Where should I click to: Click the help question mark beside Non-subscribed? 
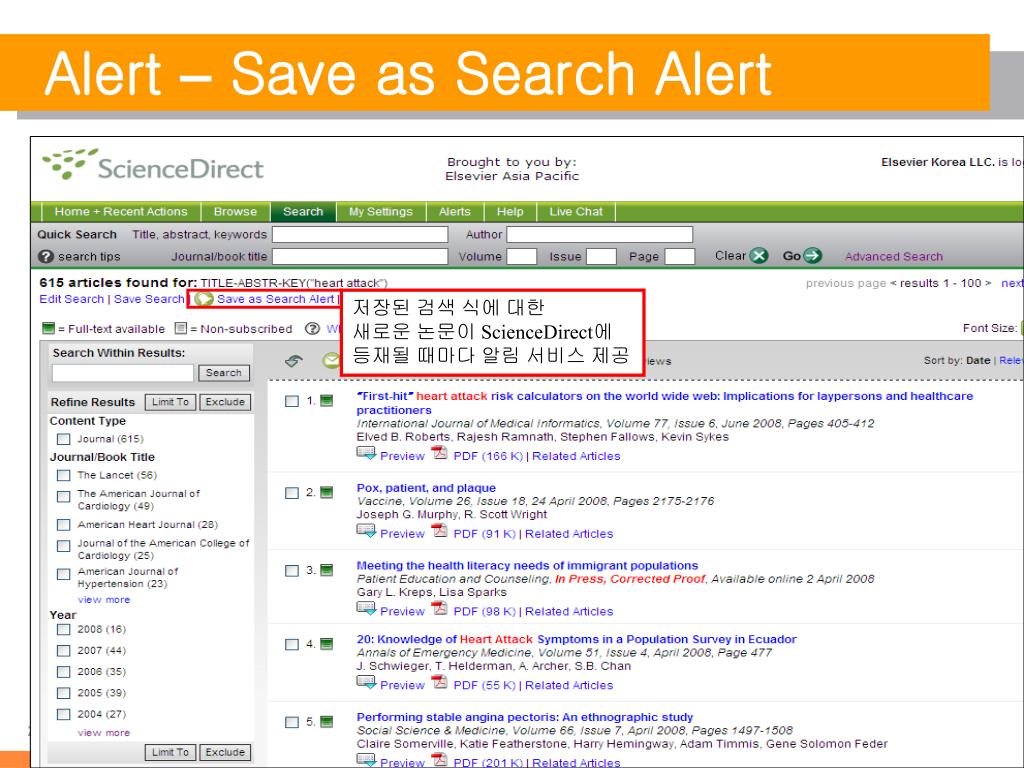(313, 328)
